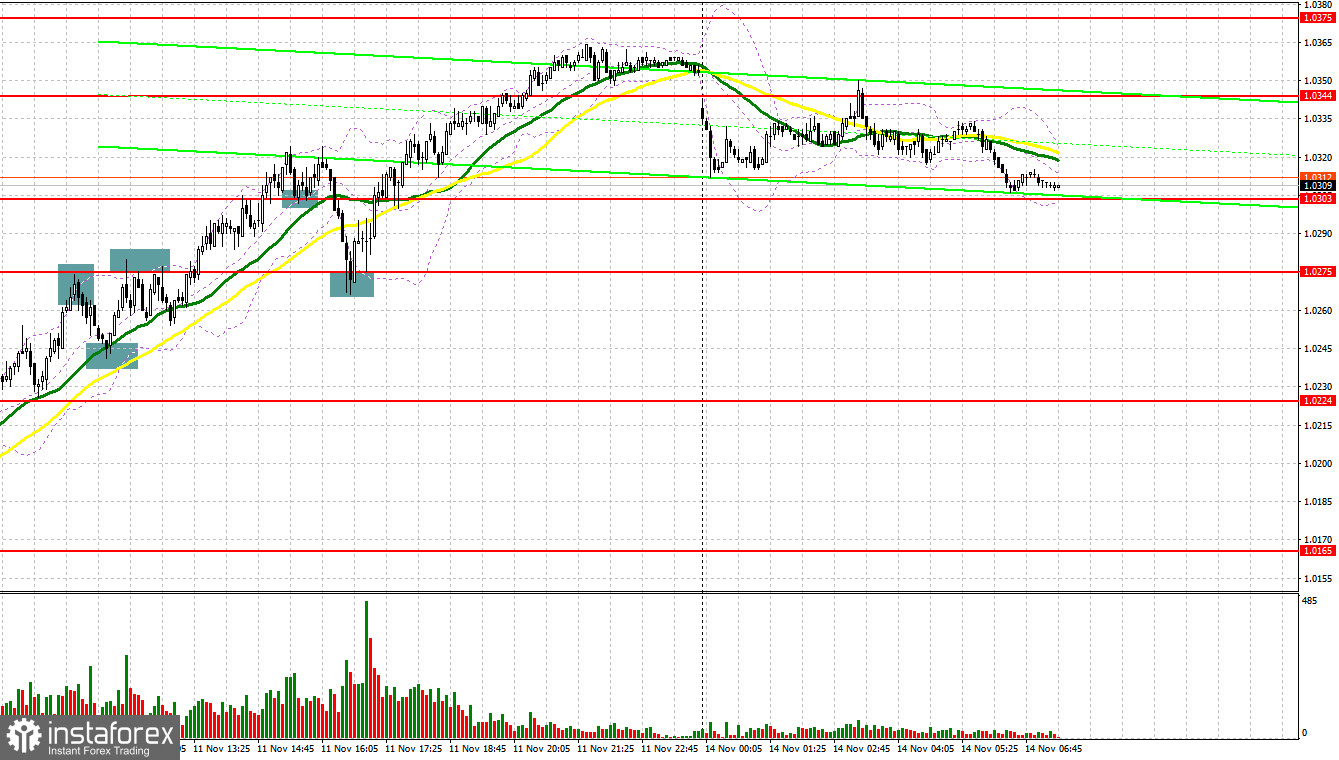
Task: Click the 11 Nov 16:05 time label
Action: tap(351, 748)
